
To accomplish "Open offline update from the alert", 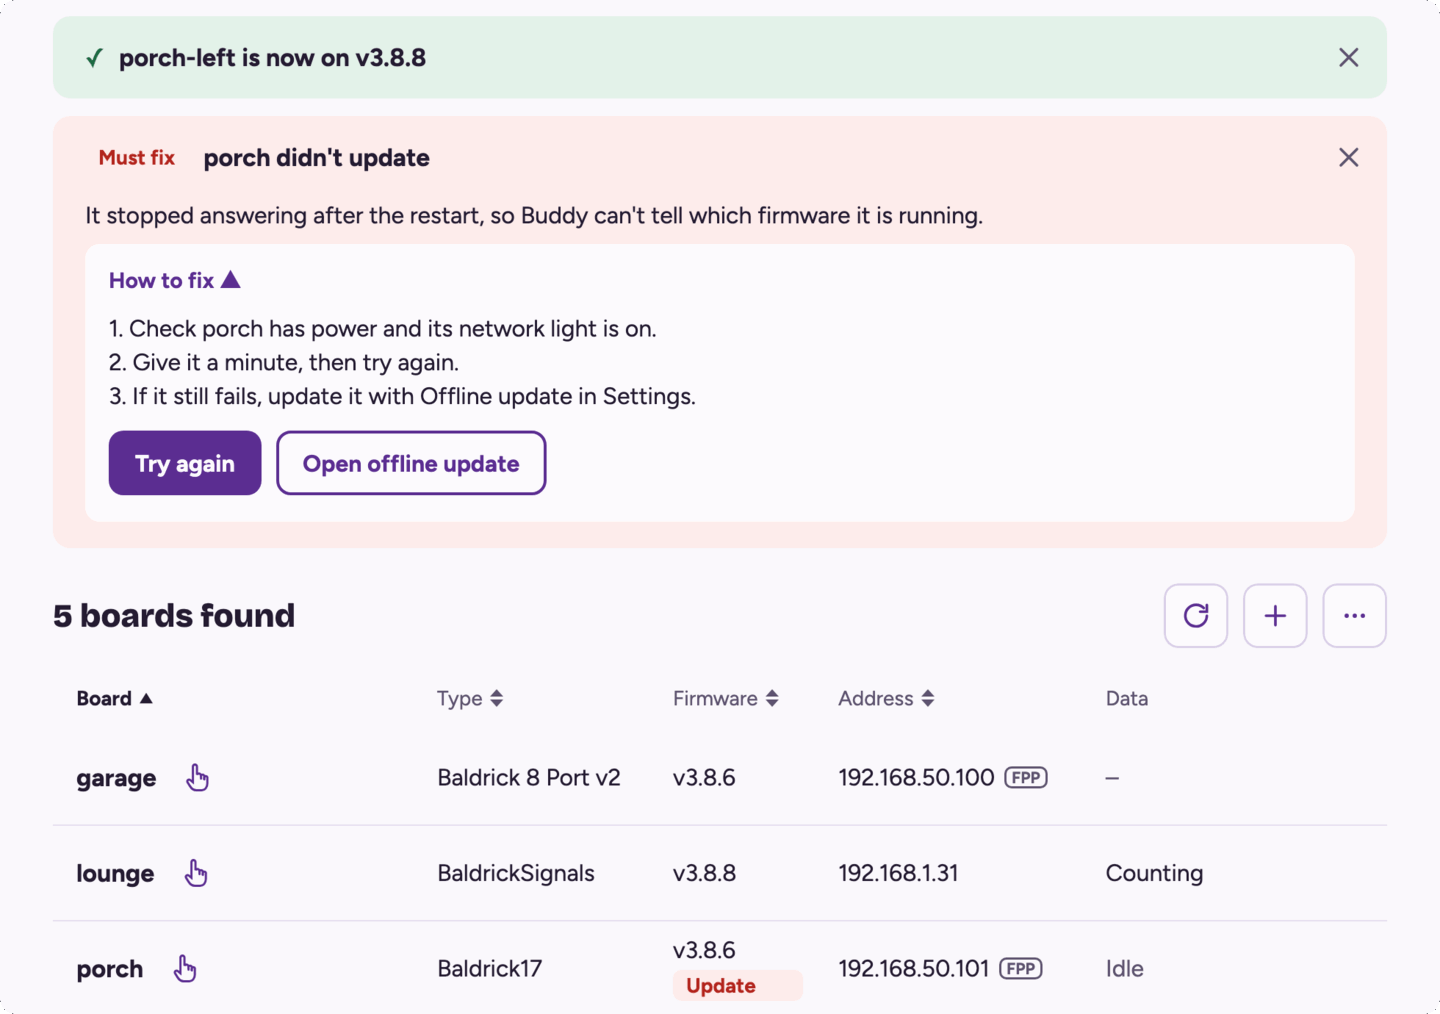I will (411, 463).
